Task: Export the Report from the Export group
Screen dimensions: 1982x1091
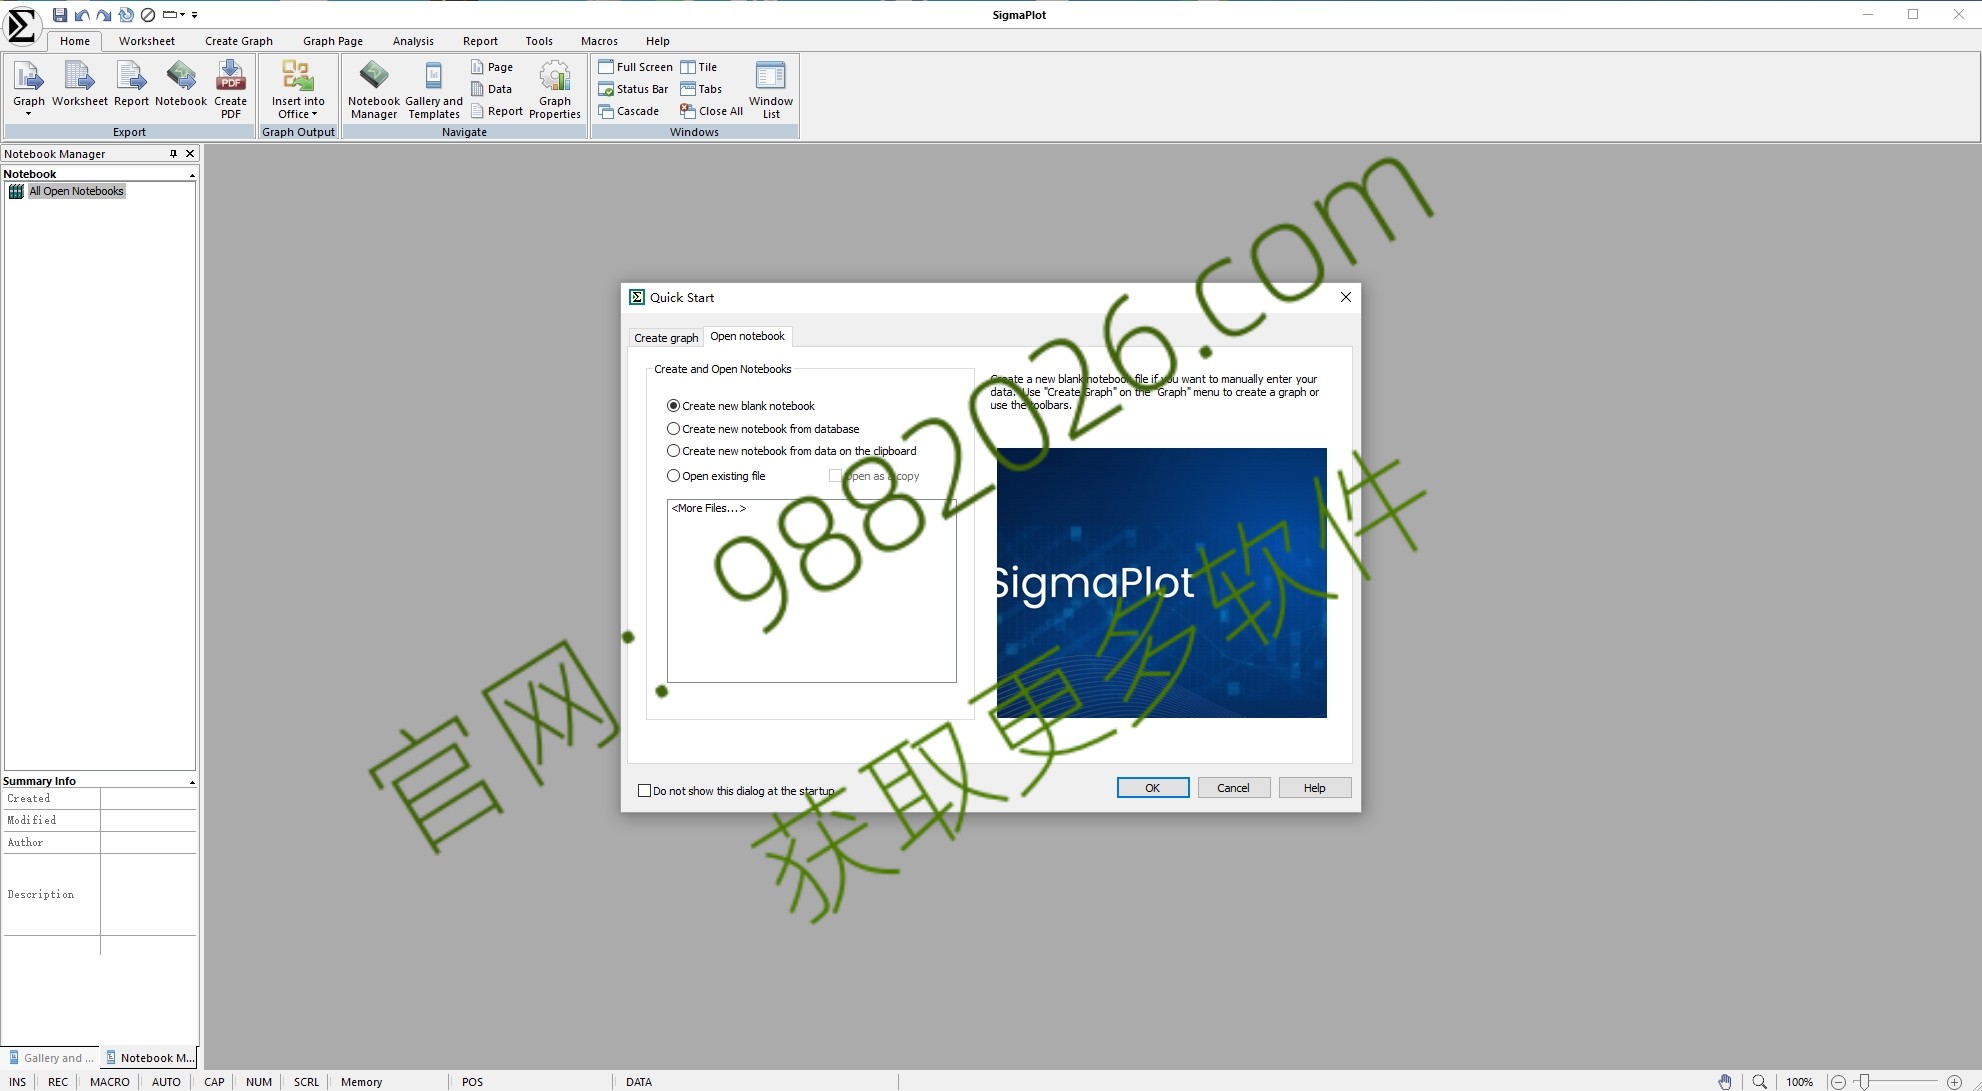Action: [x=131, y=84]
